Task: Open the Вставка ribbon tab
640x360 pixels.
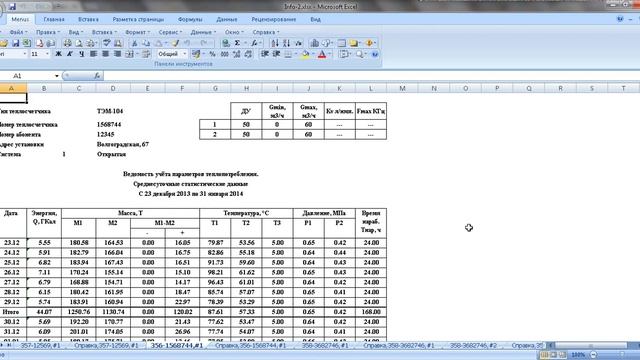Action: tap(88, 19)
